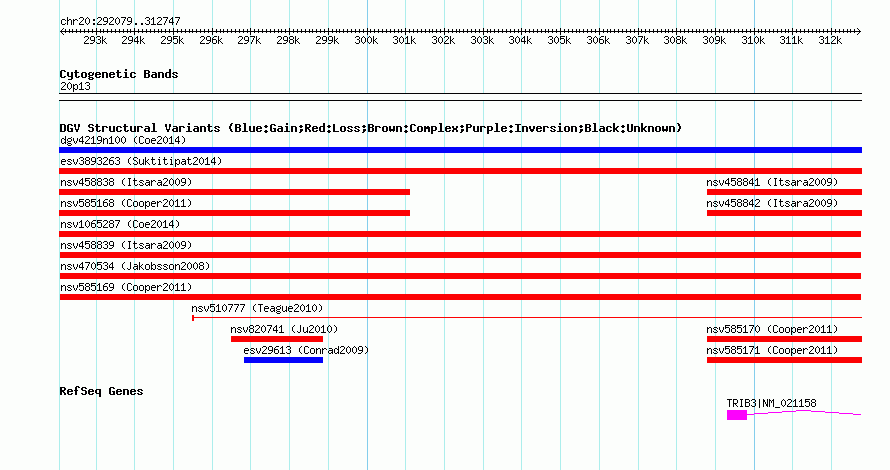This screenshot has width=890, height=470.
Task: Click the 302k position on the ruler
Action: [443, 40]
